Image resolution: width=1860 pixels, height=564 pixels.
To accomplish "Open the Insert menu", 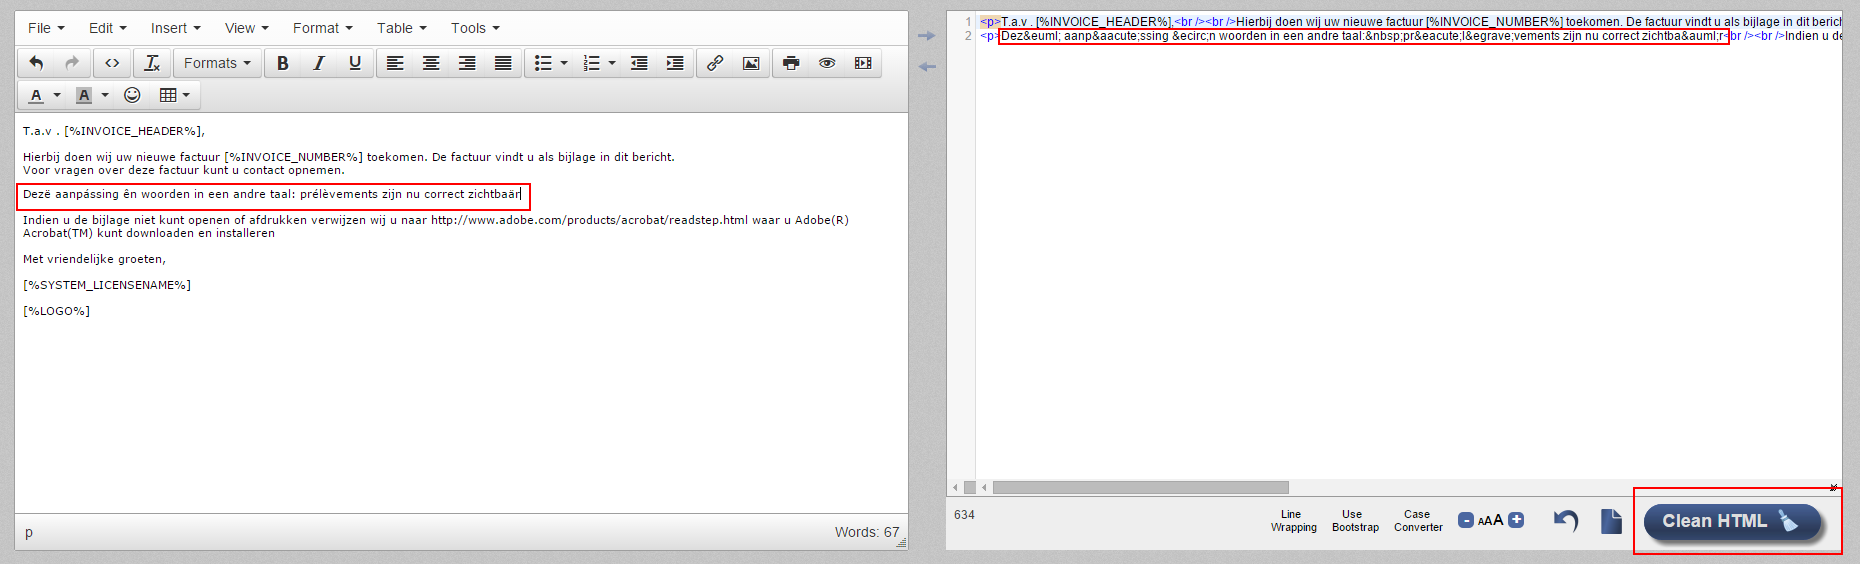I will point(175,28).
